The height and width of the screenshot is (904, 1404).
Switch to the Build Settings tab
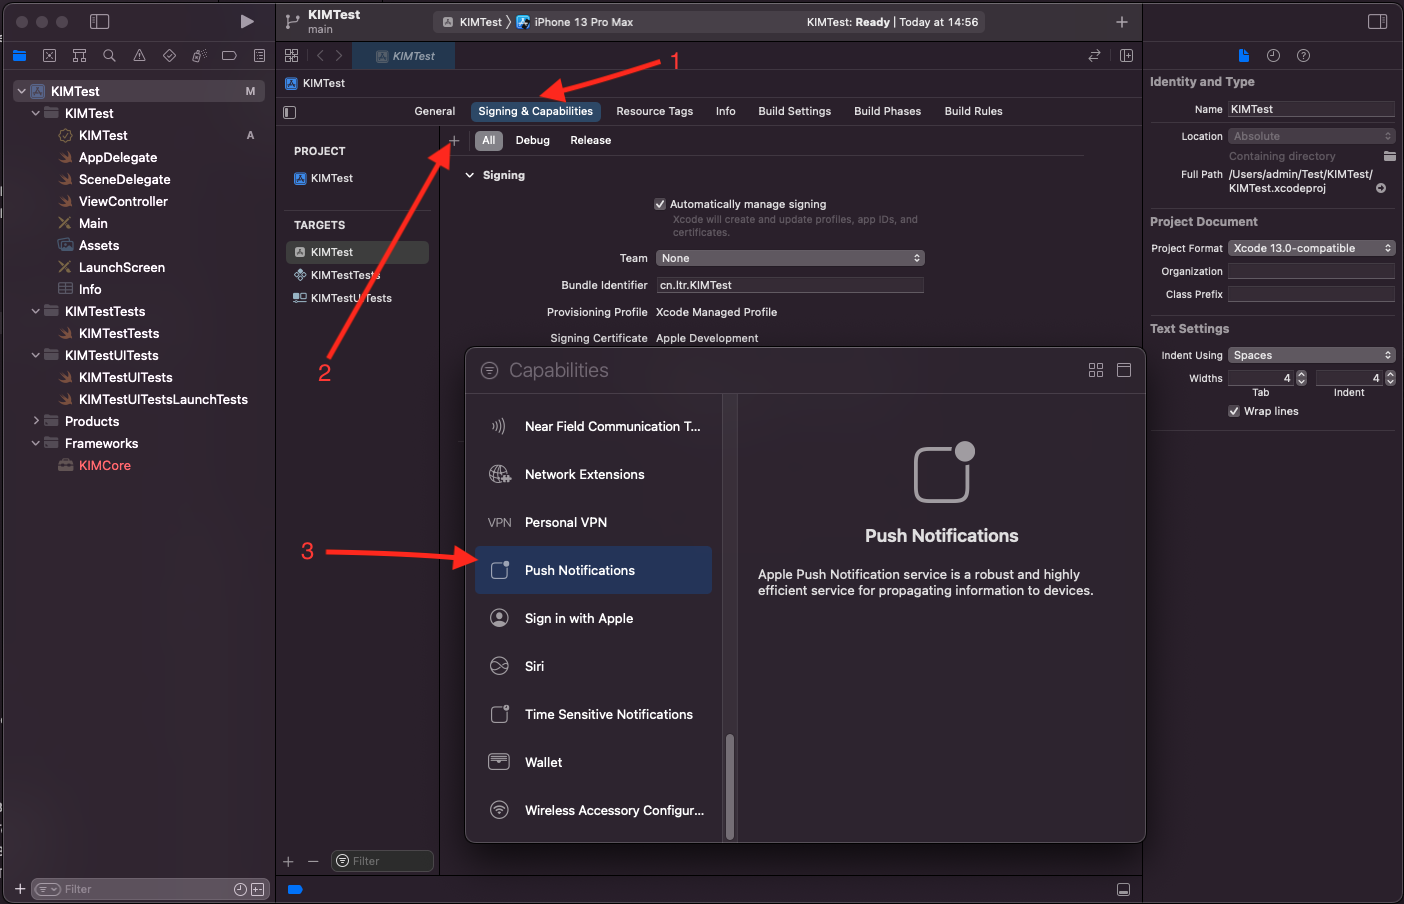pos(794,111)
